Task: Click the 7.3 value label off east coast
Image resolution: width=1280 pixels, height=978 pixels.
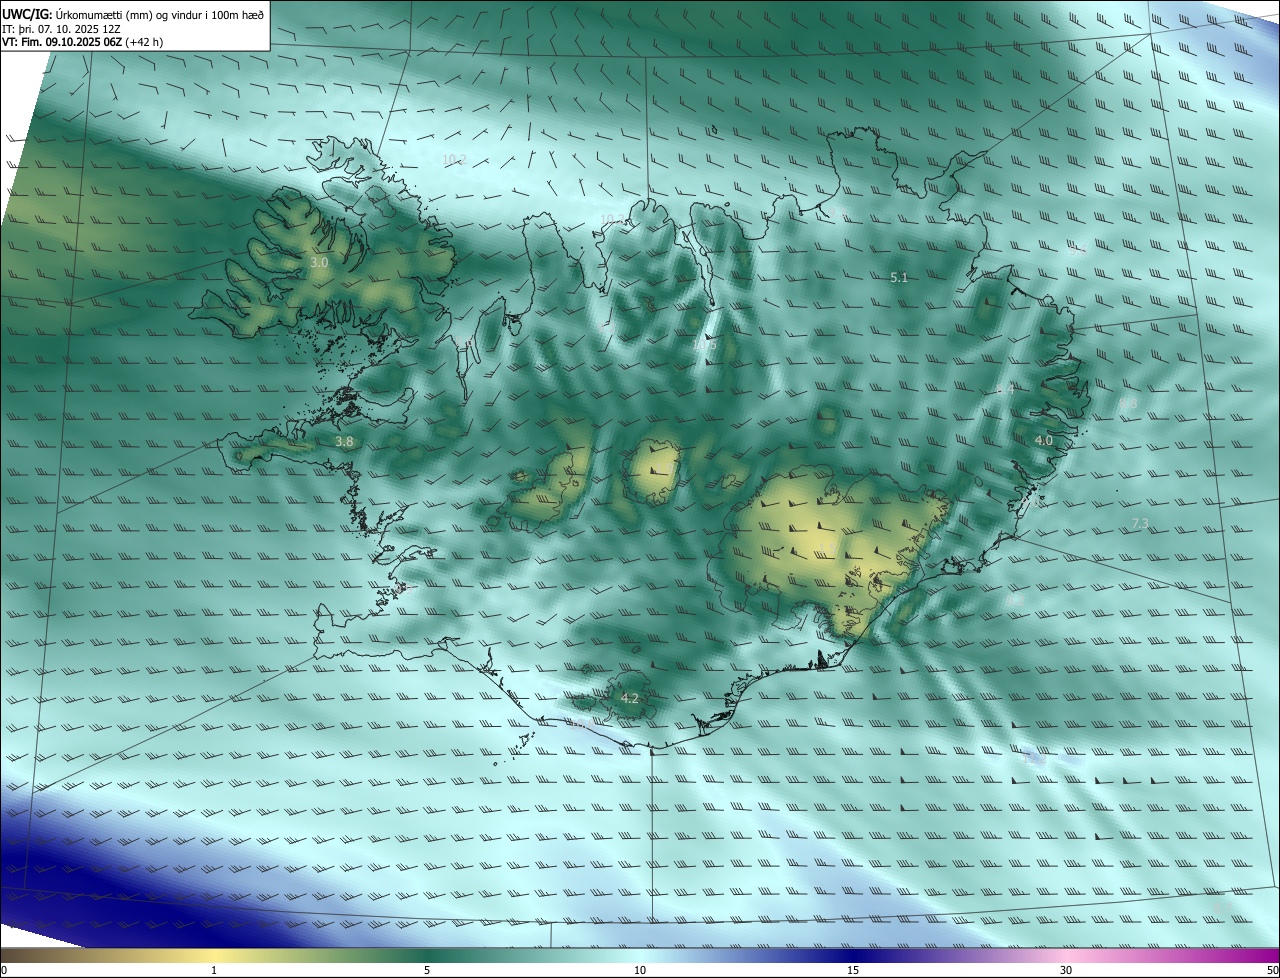Action: point(1140,524)
